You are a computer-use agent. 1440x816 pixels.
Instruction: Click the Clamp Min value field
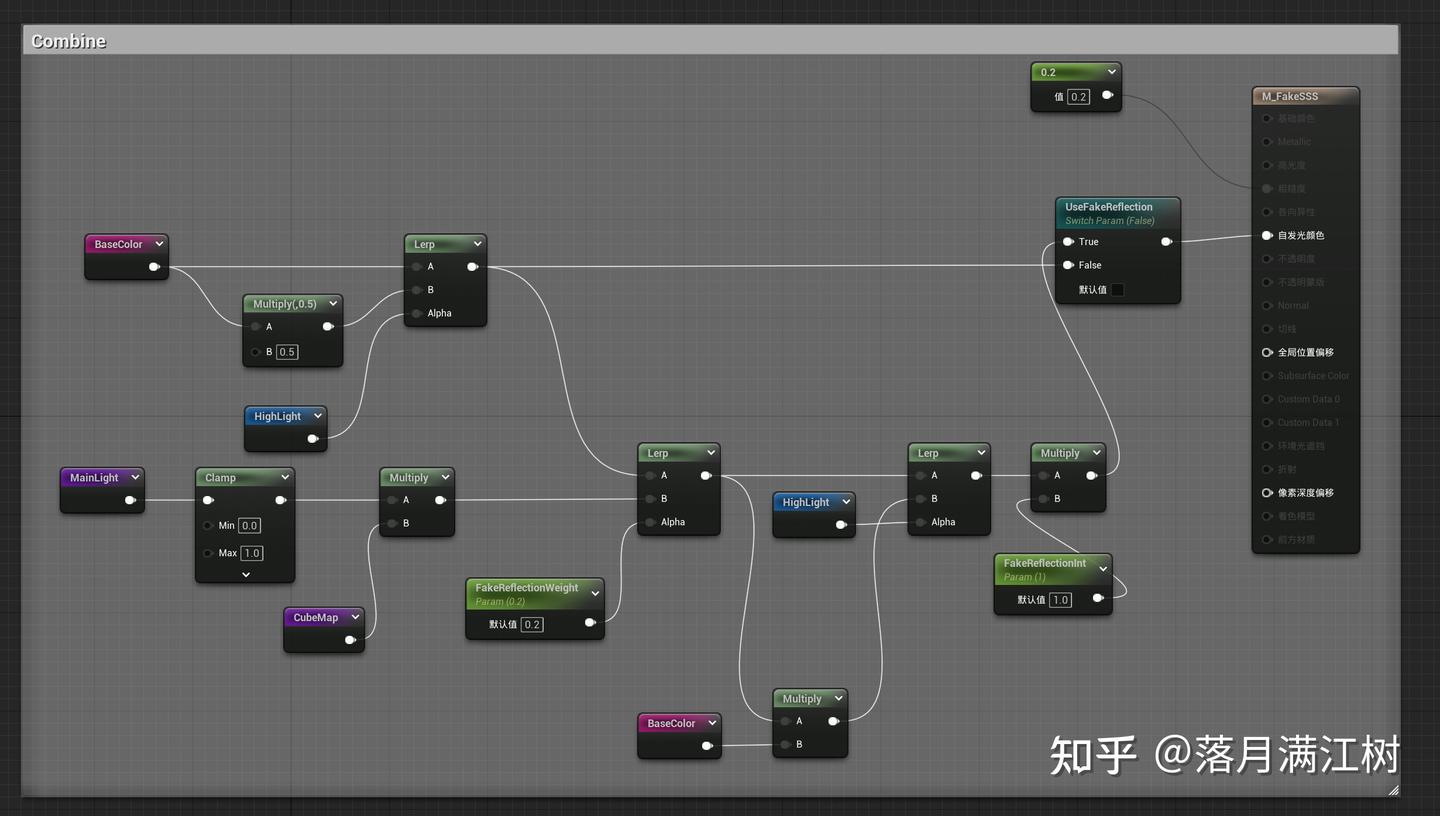pyautogui.click(x=249, y=526)
